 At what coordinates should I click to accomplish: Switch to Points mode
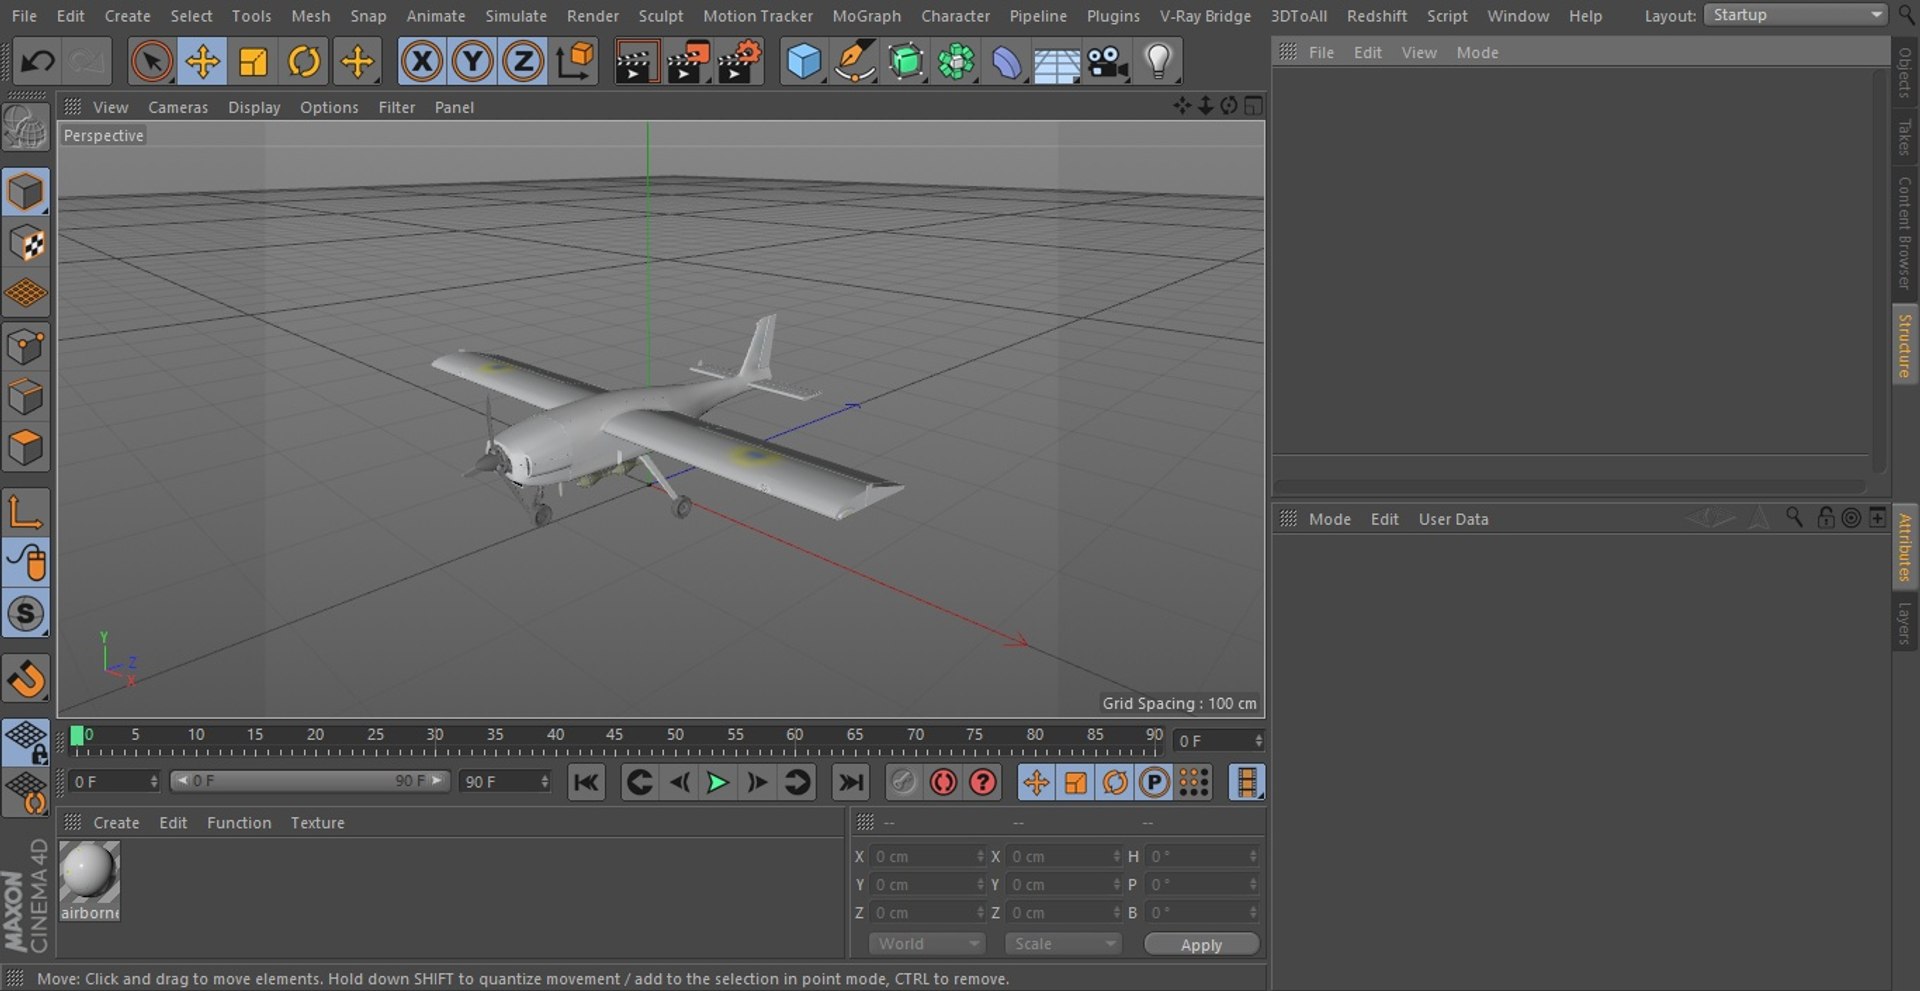click(26, 347)
